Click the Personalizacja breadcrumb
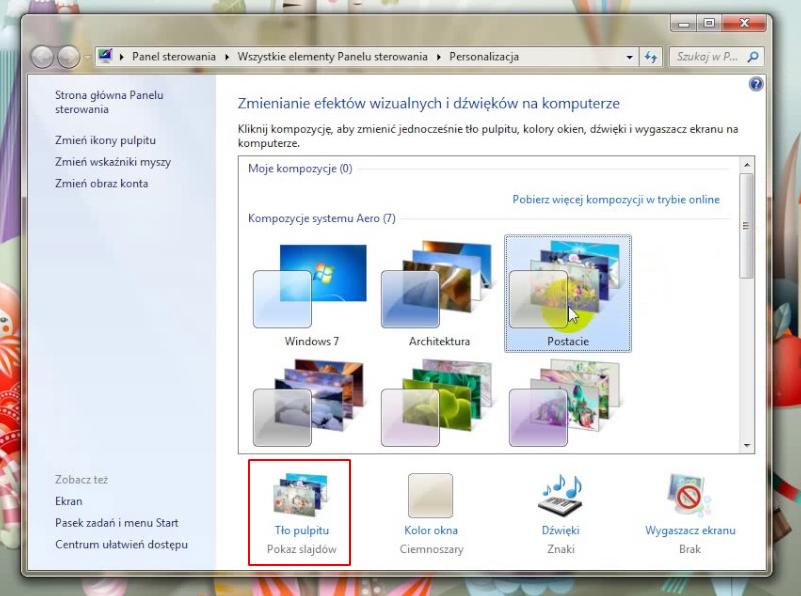This screenshot has height=596, width=801. click(x=484, y=57)
